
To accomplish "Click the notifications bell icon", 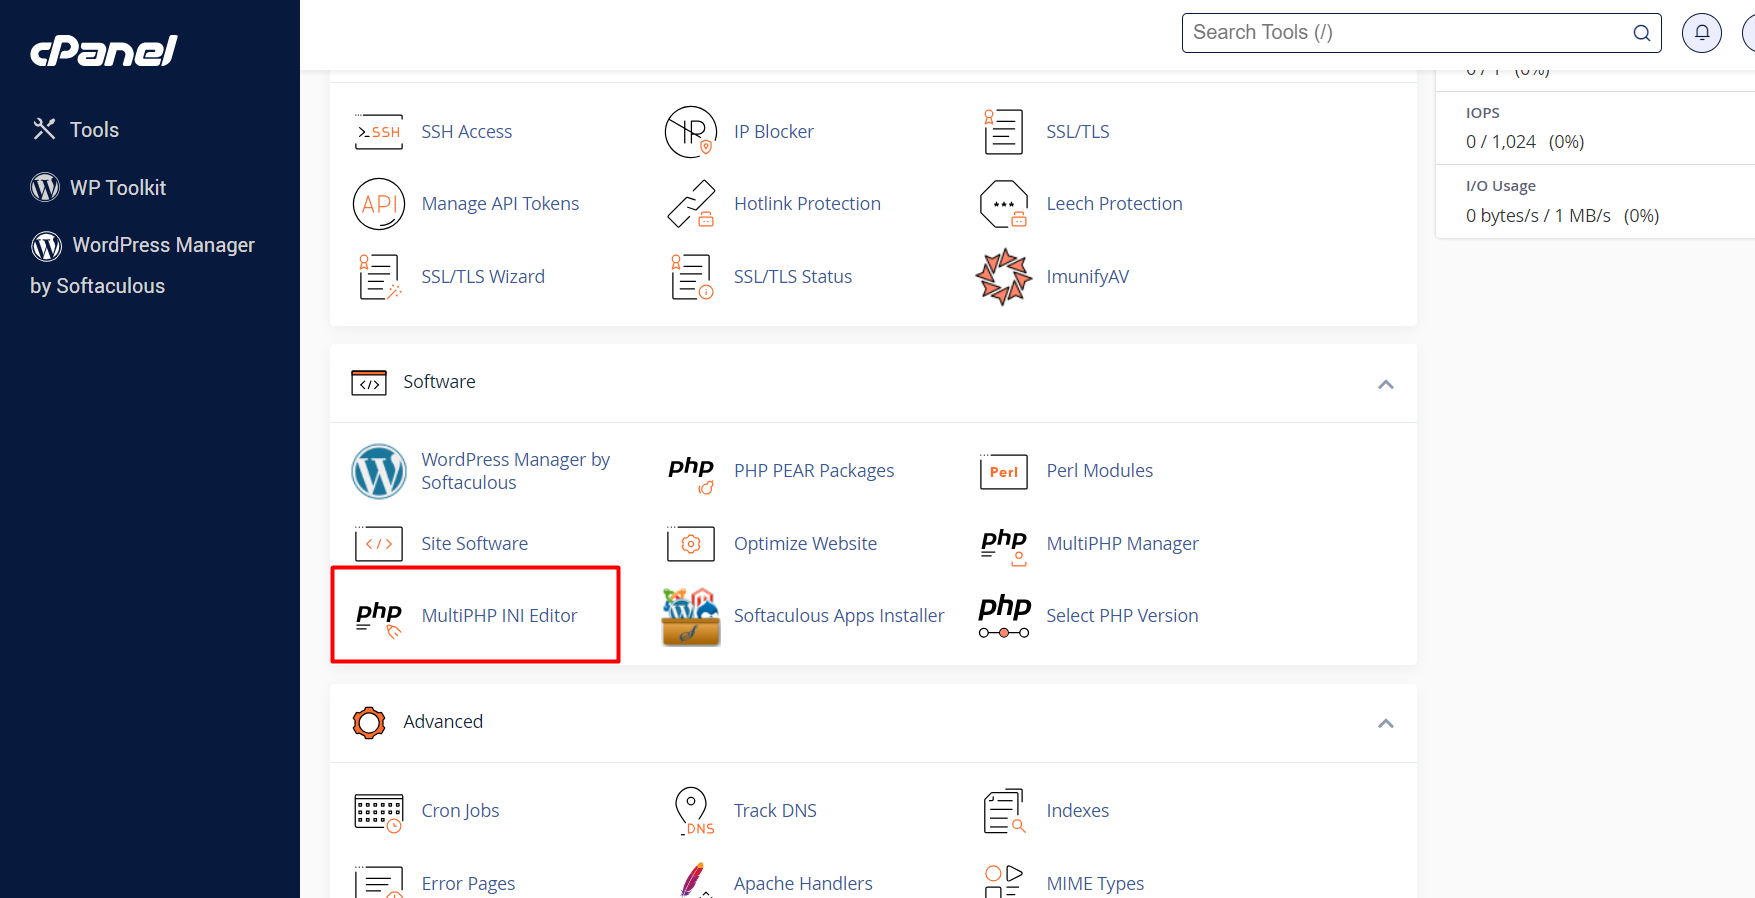I will click(1701, 33).
